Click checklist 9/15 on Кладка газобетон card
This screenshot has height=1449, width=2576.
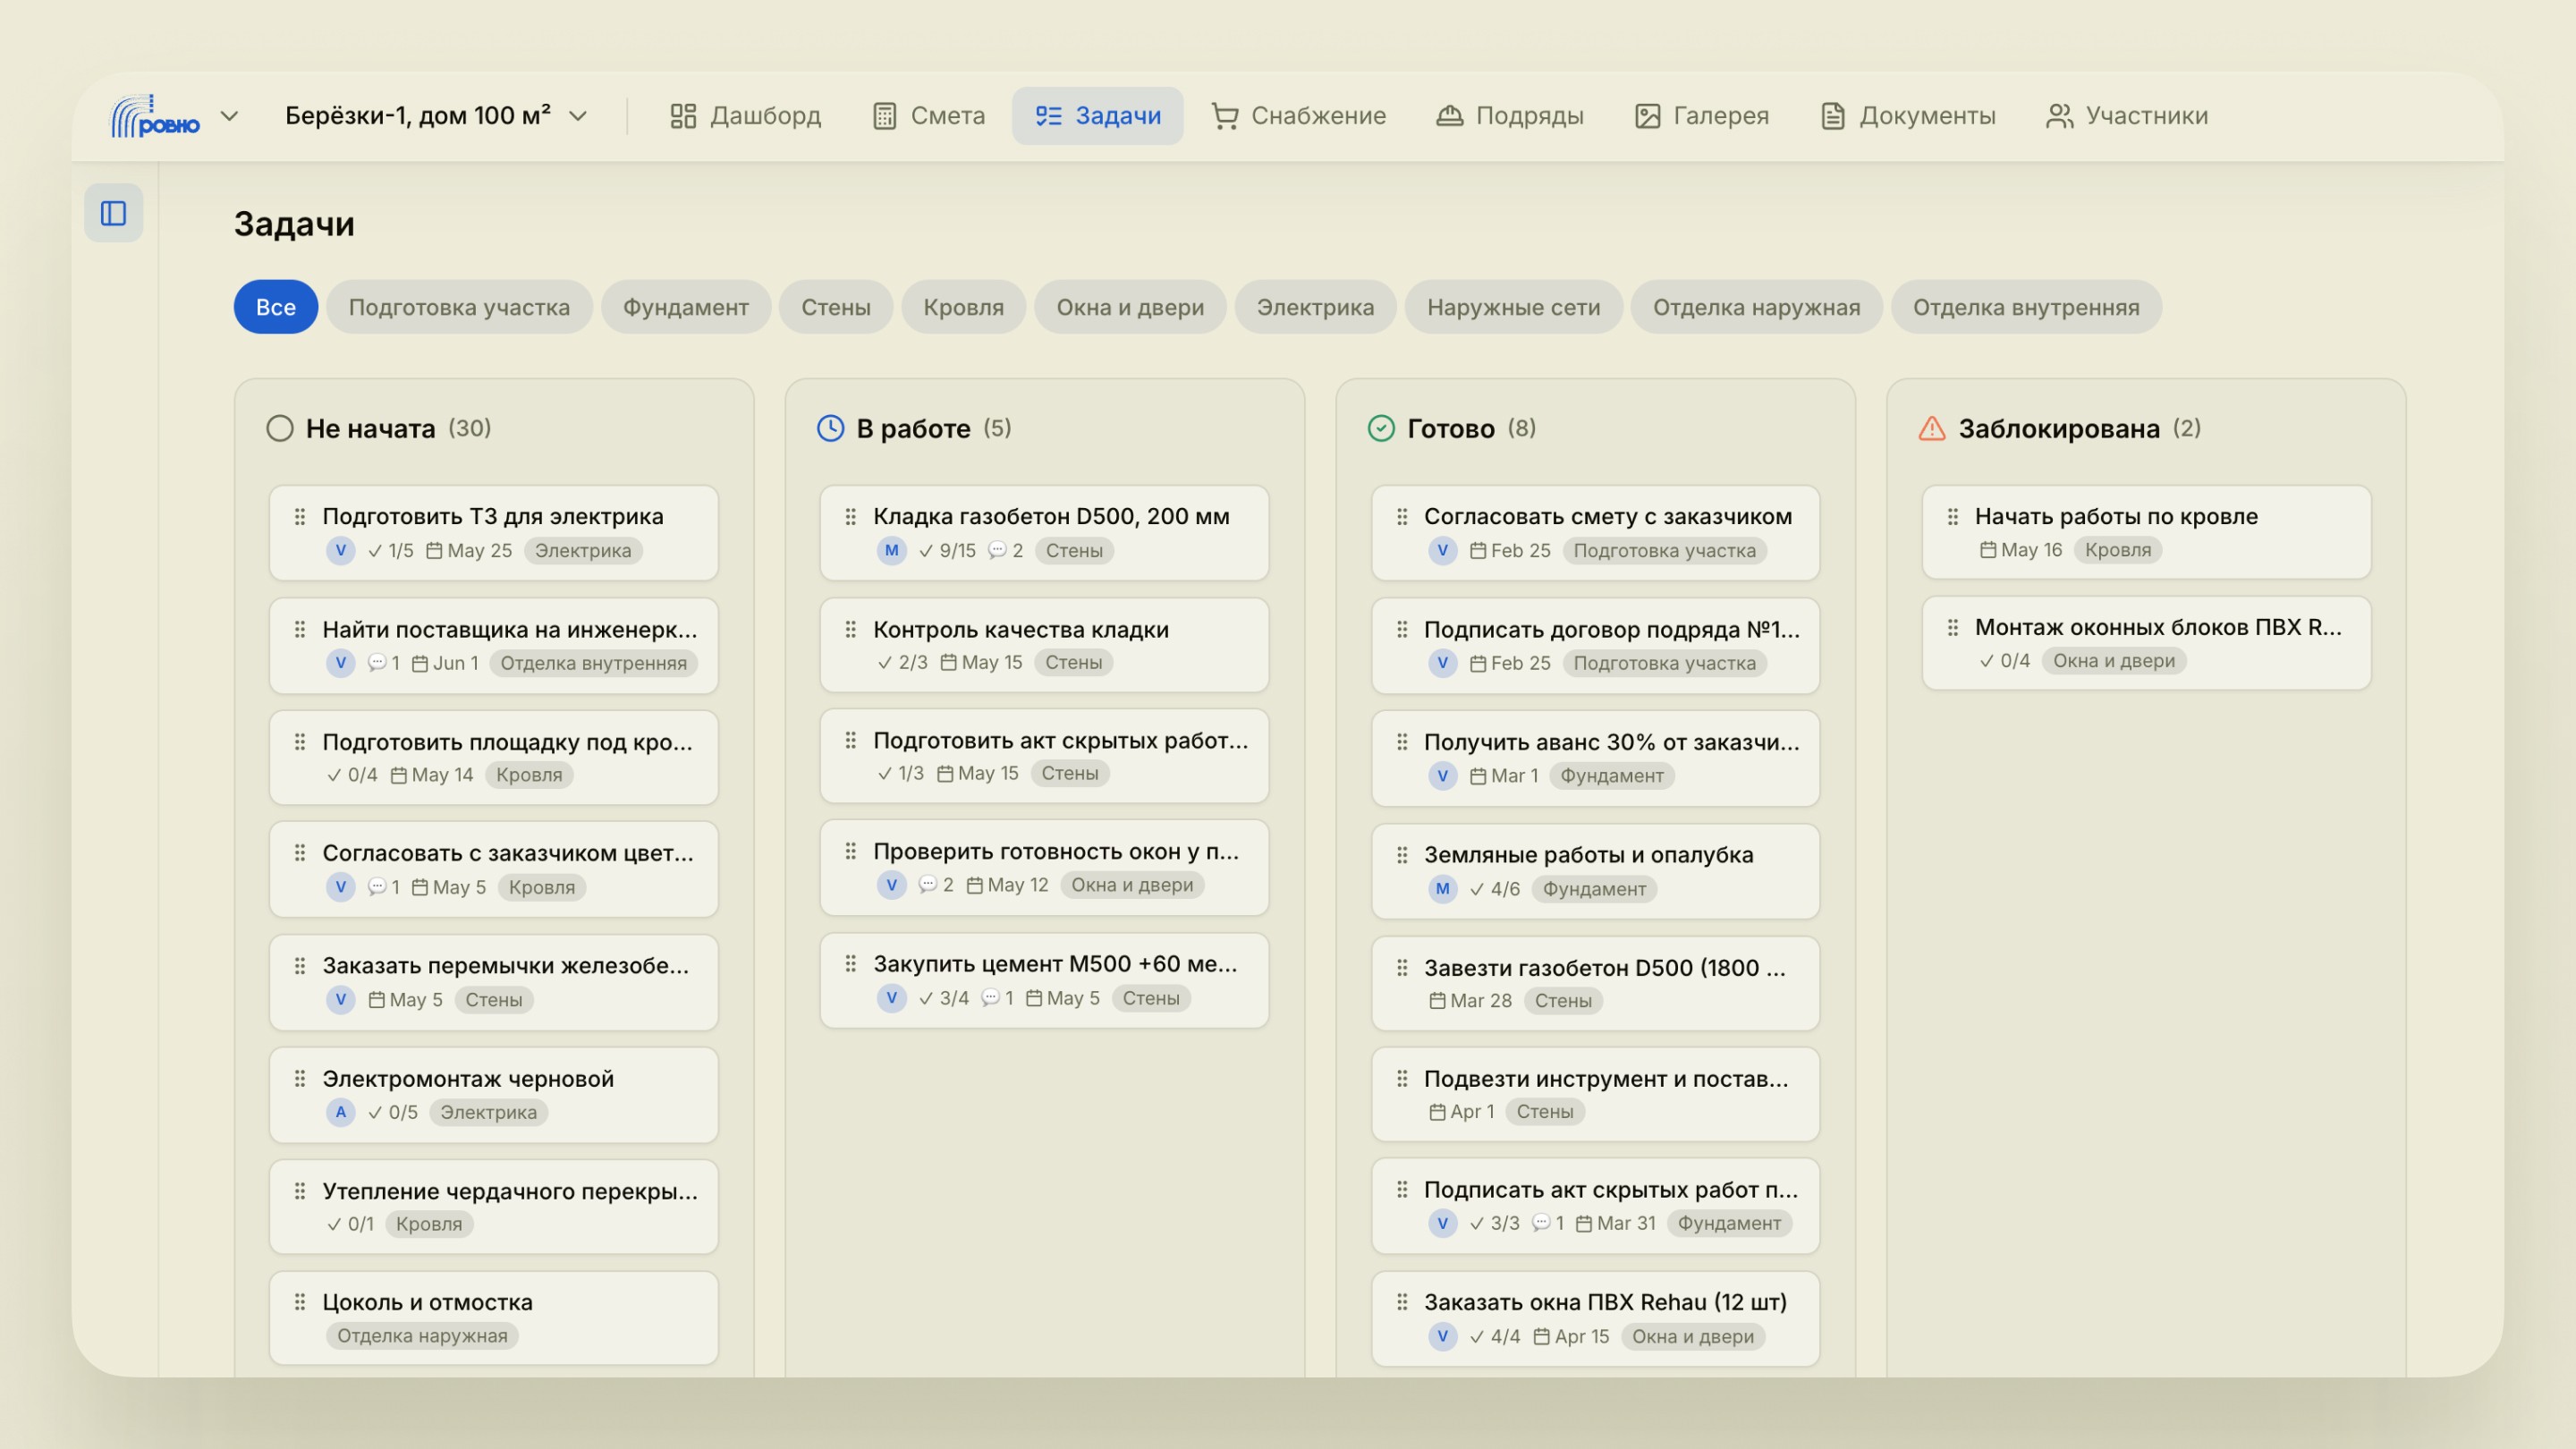point(947,550)
